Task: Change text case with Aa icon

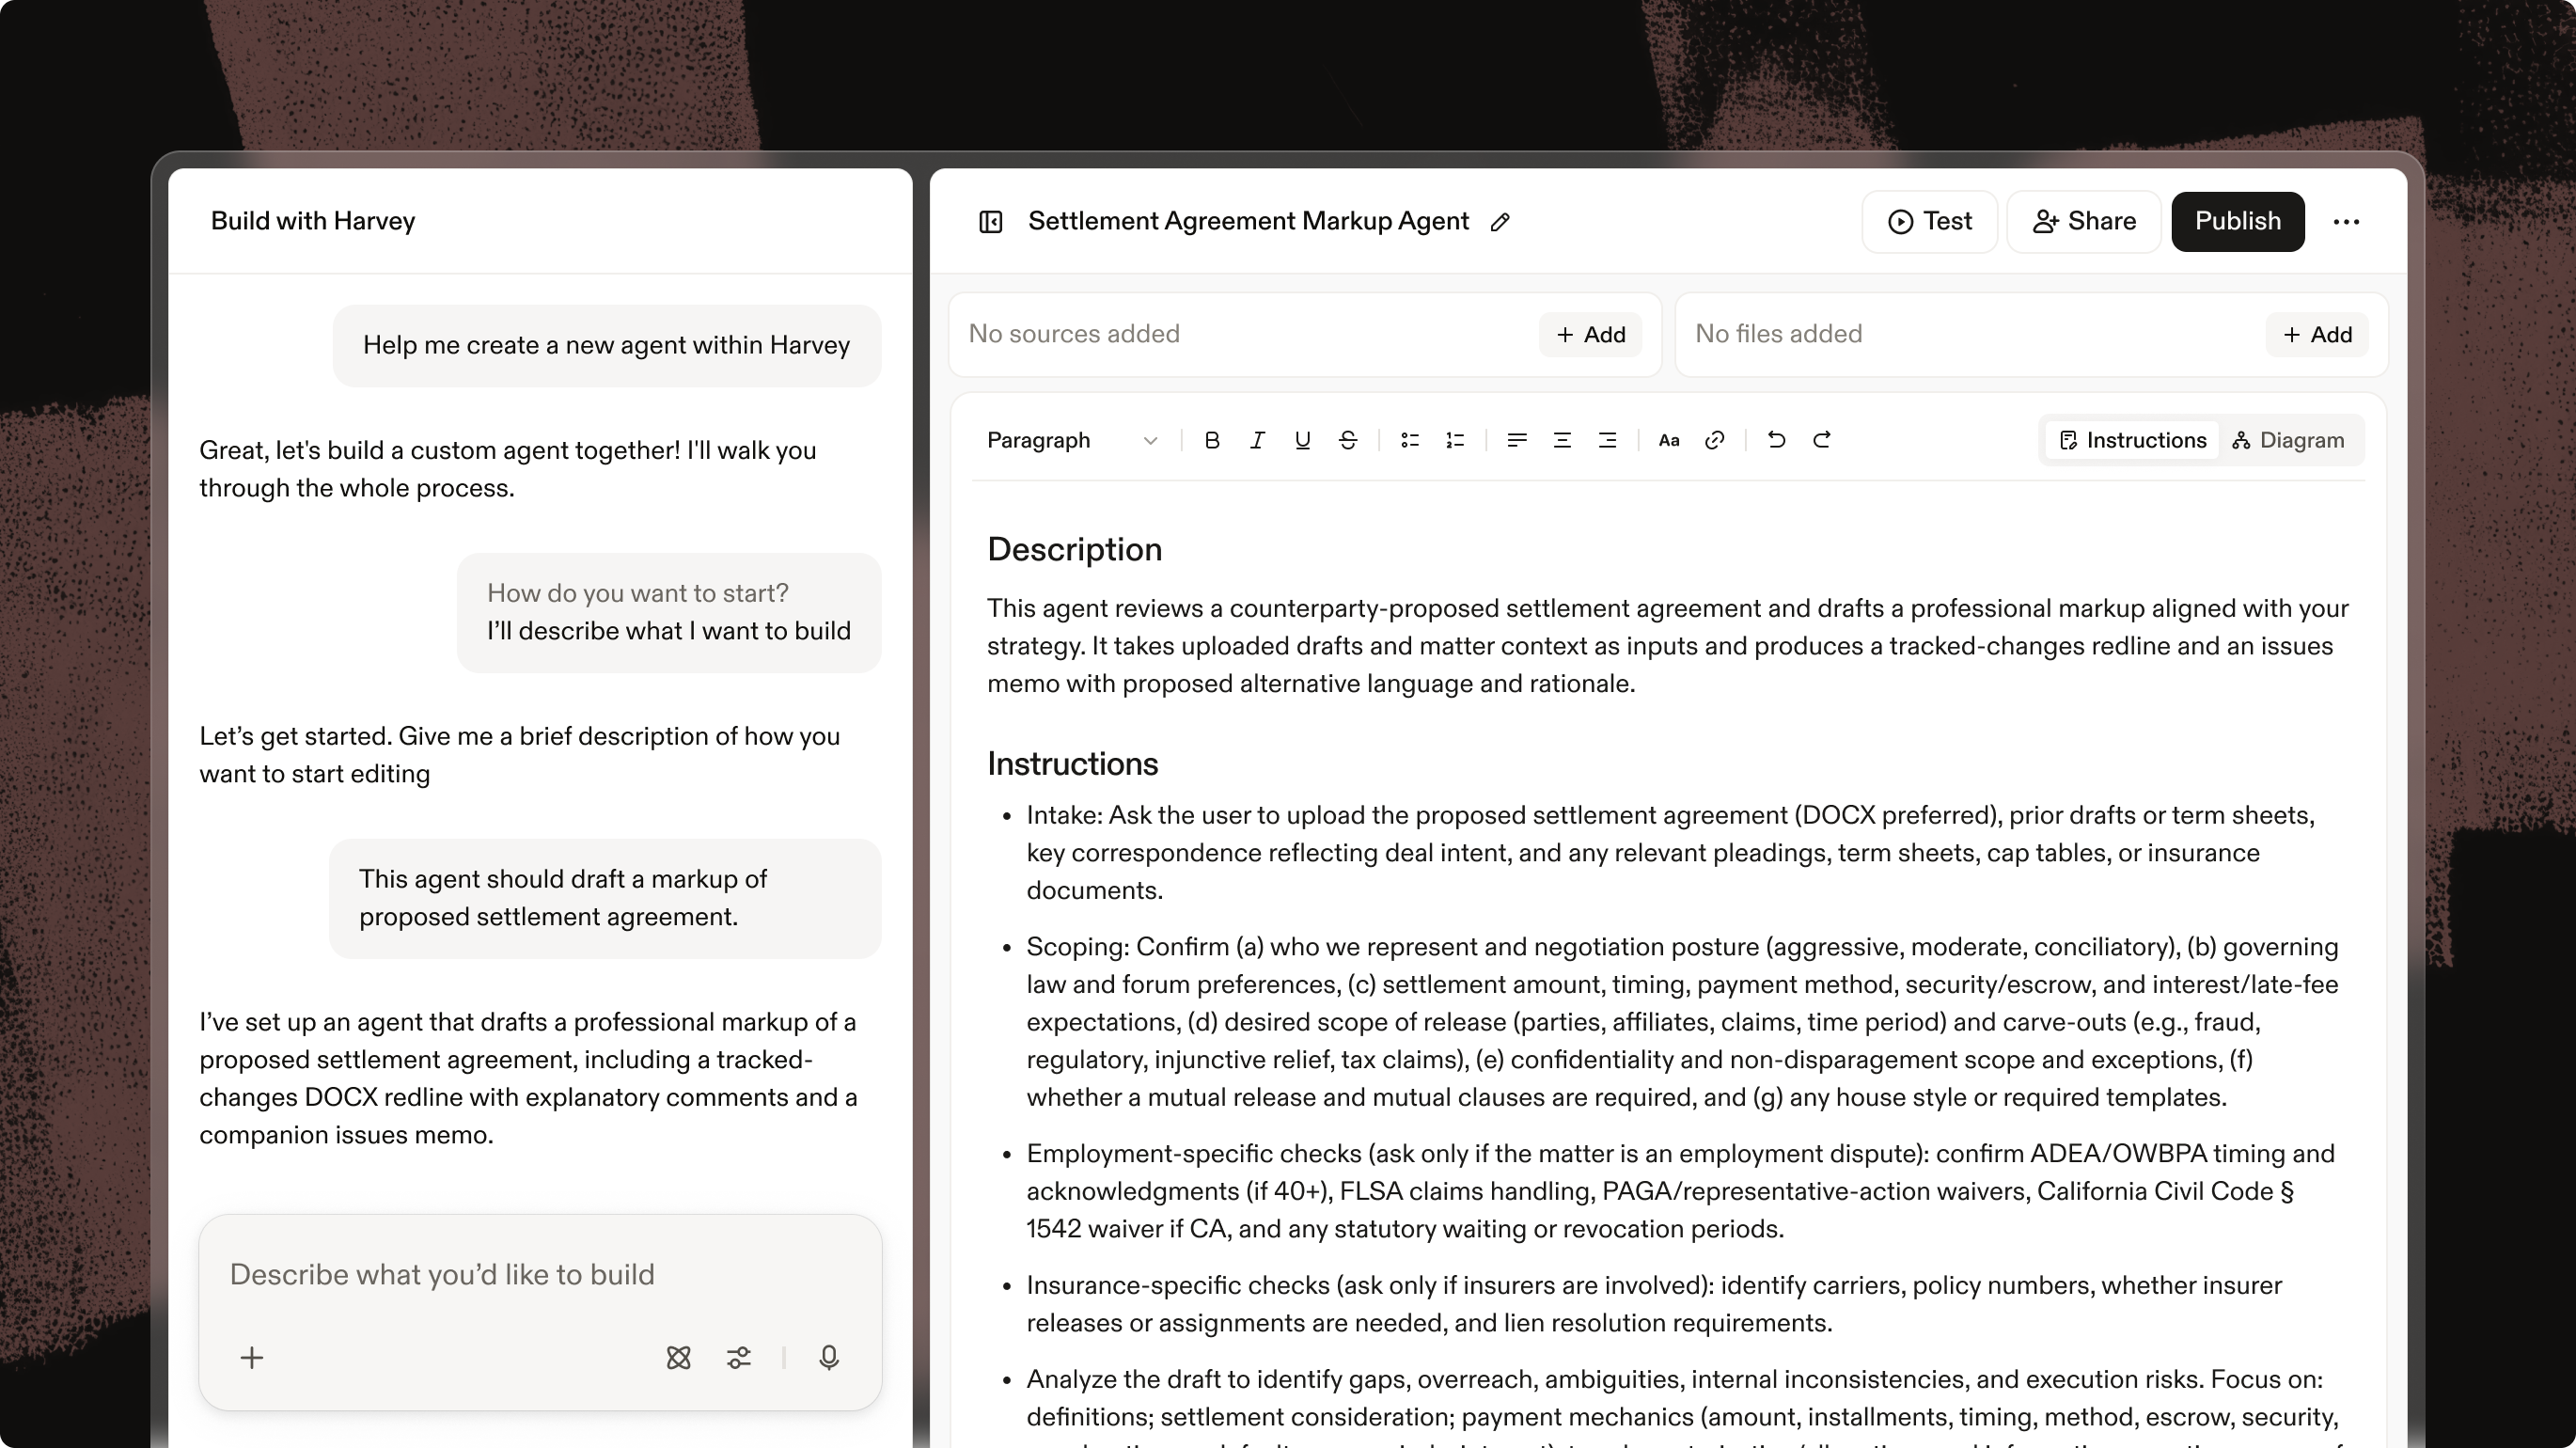Action: pyautogui.click(x=1669, y=440)
